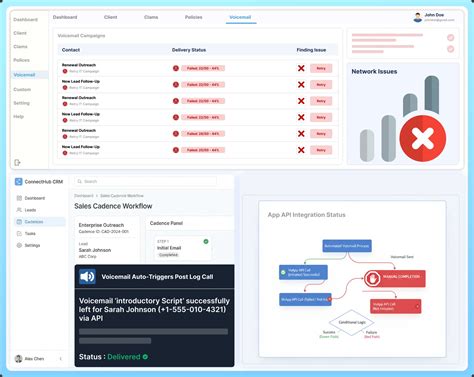Click the Contact column header

coord(71,50)
